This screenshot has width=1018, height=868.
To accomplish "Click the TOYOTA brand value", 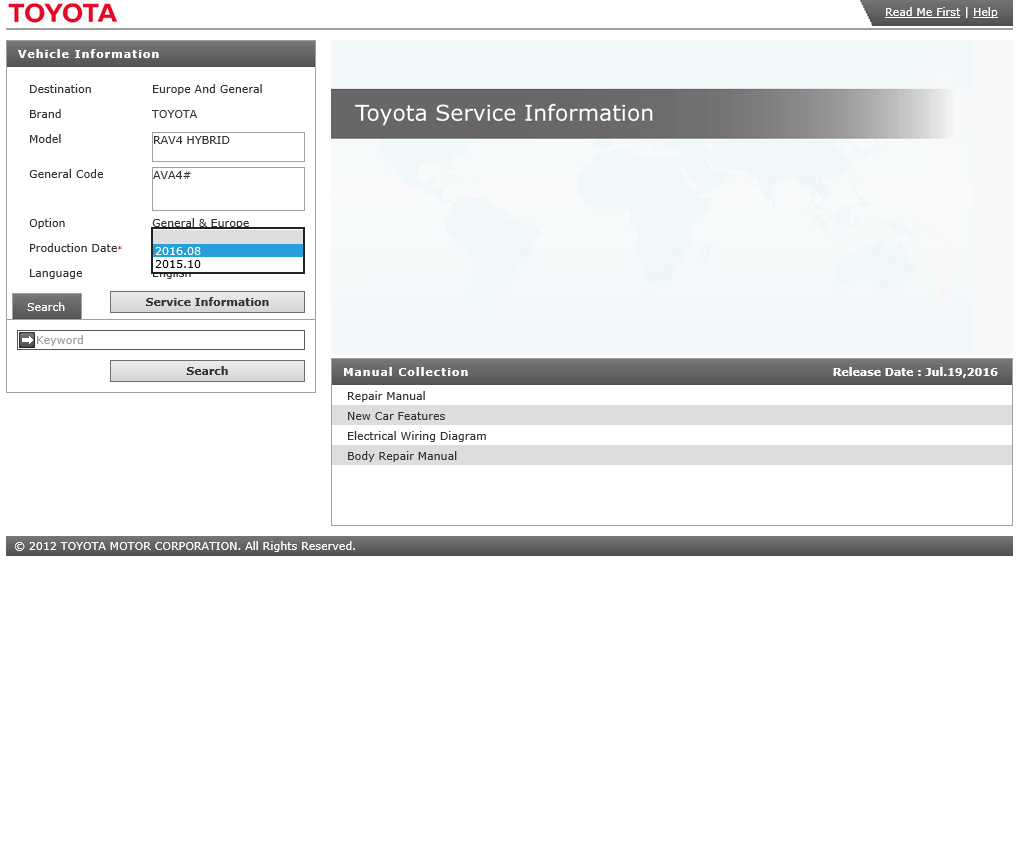I will 175,114.
